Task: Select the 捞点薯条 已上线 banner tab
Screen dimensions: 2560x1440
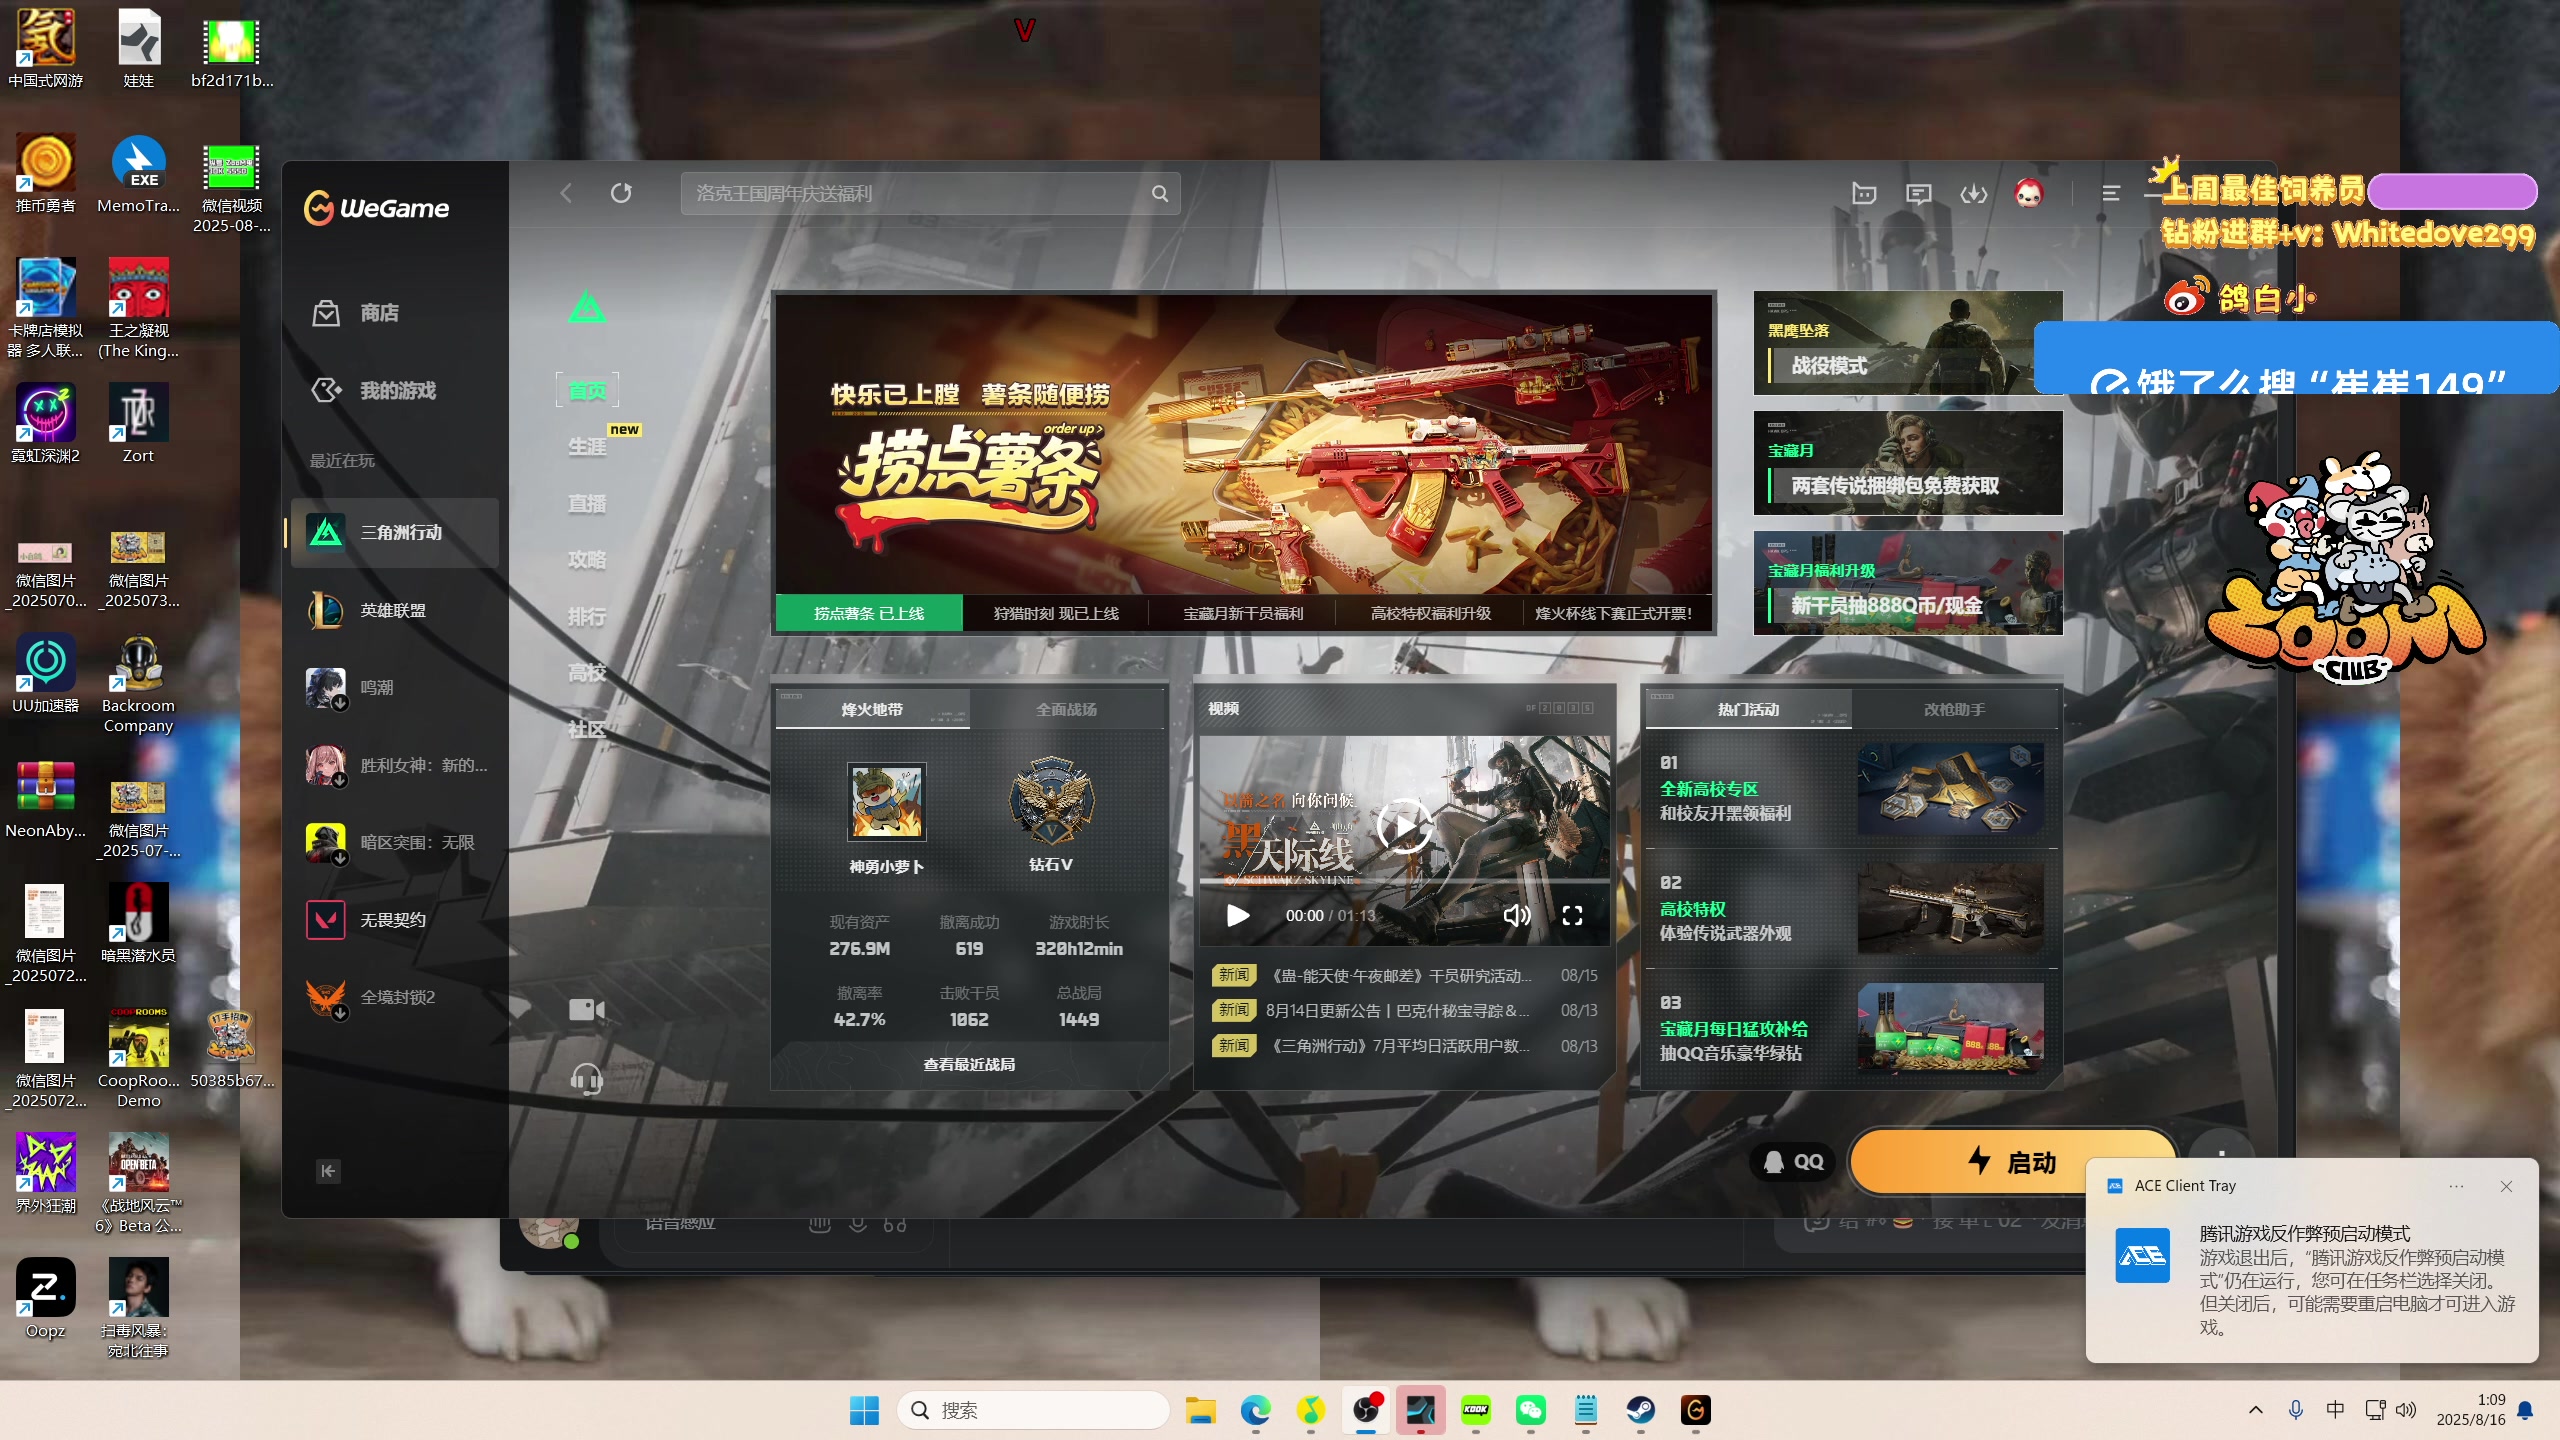Action: pos(869,613)
